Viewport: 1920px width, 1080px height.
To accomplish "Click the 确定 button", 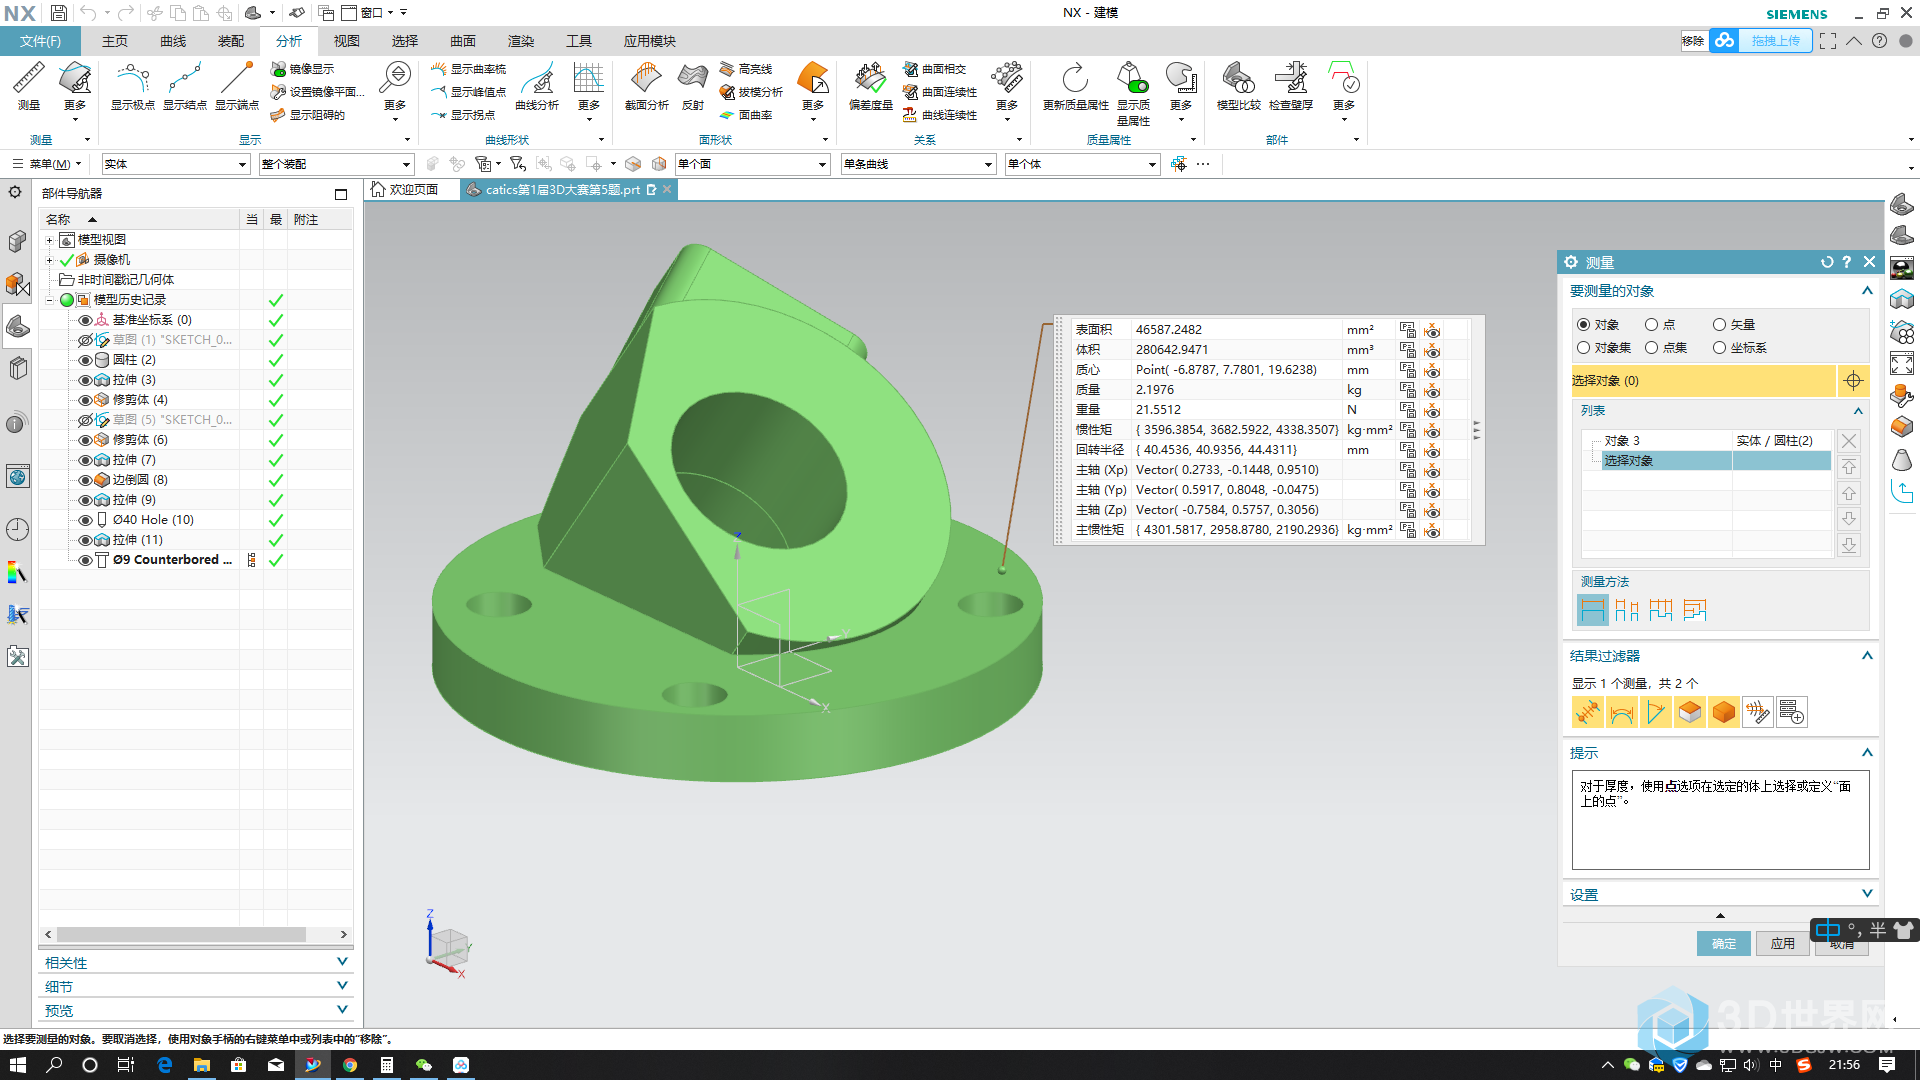I will pyautogui.click(x=1723, y=944).
